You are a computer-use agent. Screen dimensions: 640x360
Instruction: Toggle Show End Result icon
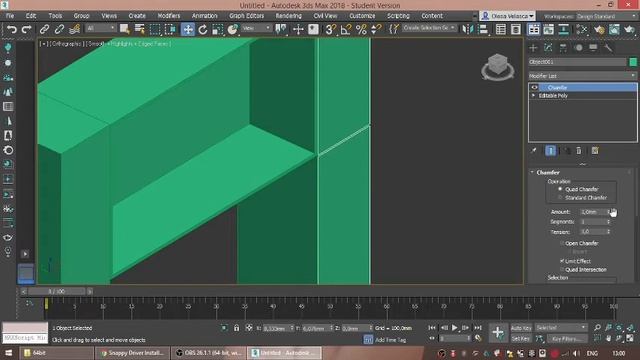[550, 151]
